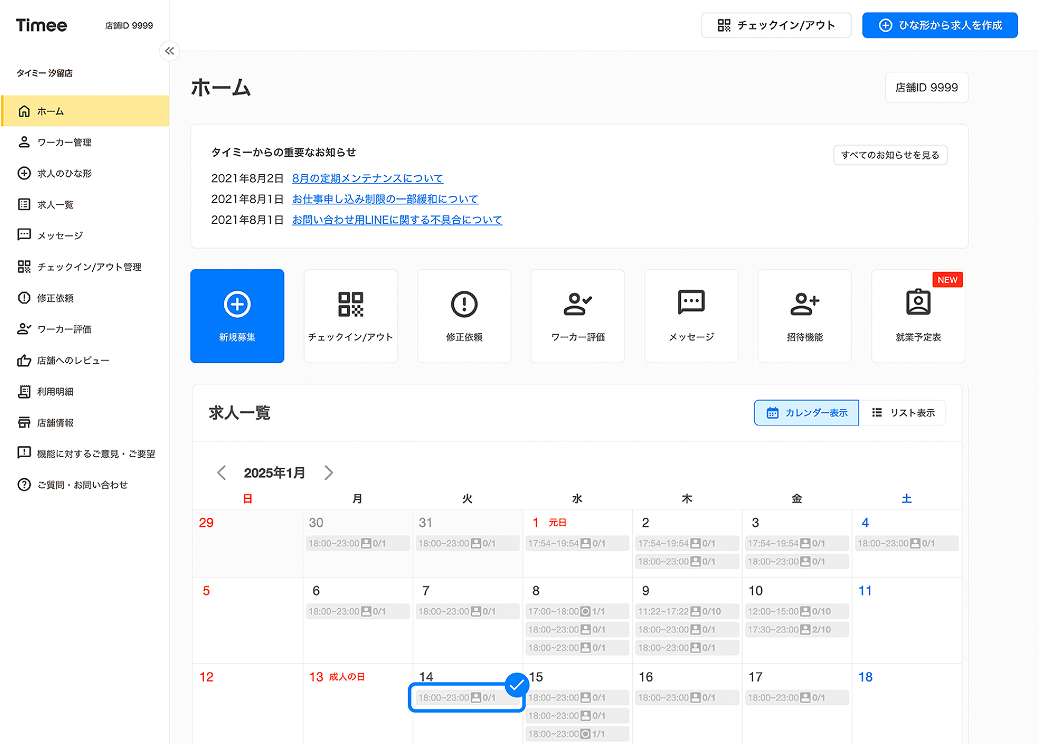
Task: Click the date 5 in the calendar
Action: point(206,591)
